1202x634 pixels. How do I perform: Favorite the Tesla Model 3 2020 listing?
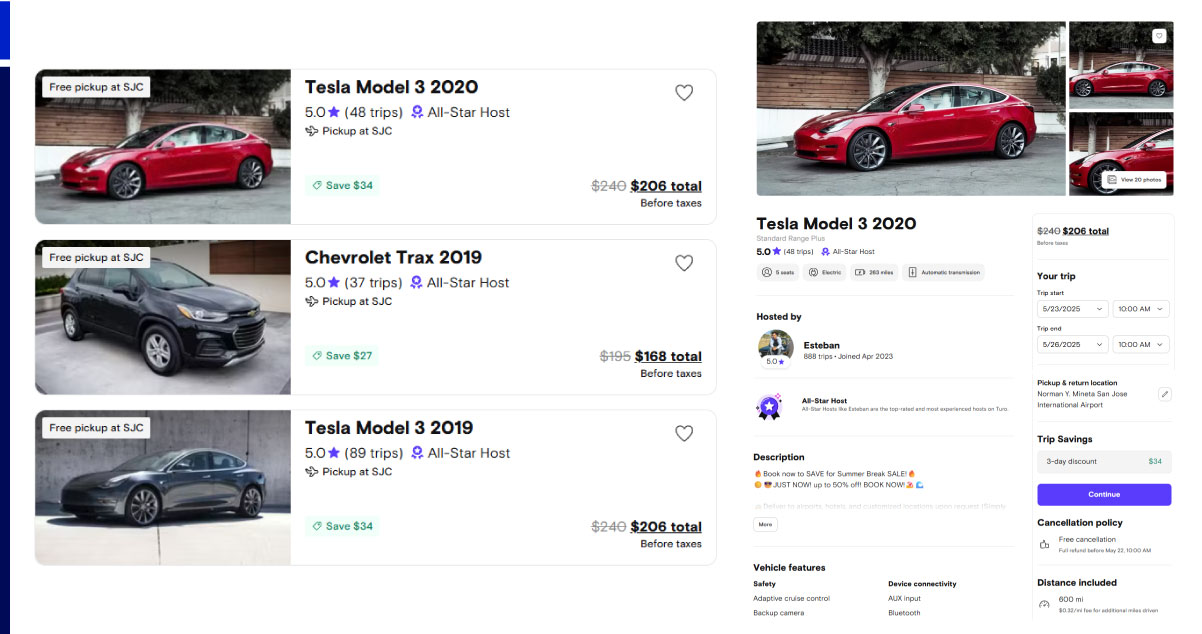(684, 93)
